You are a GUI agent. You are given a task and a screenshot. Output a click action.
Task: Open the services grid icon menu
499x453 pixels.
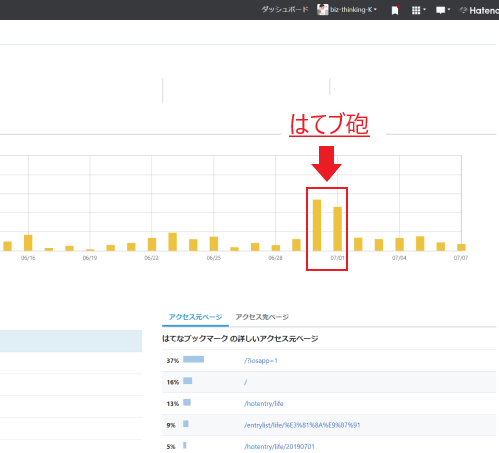click(419, 10)
